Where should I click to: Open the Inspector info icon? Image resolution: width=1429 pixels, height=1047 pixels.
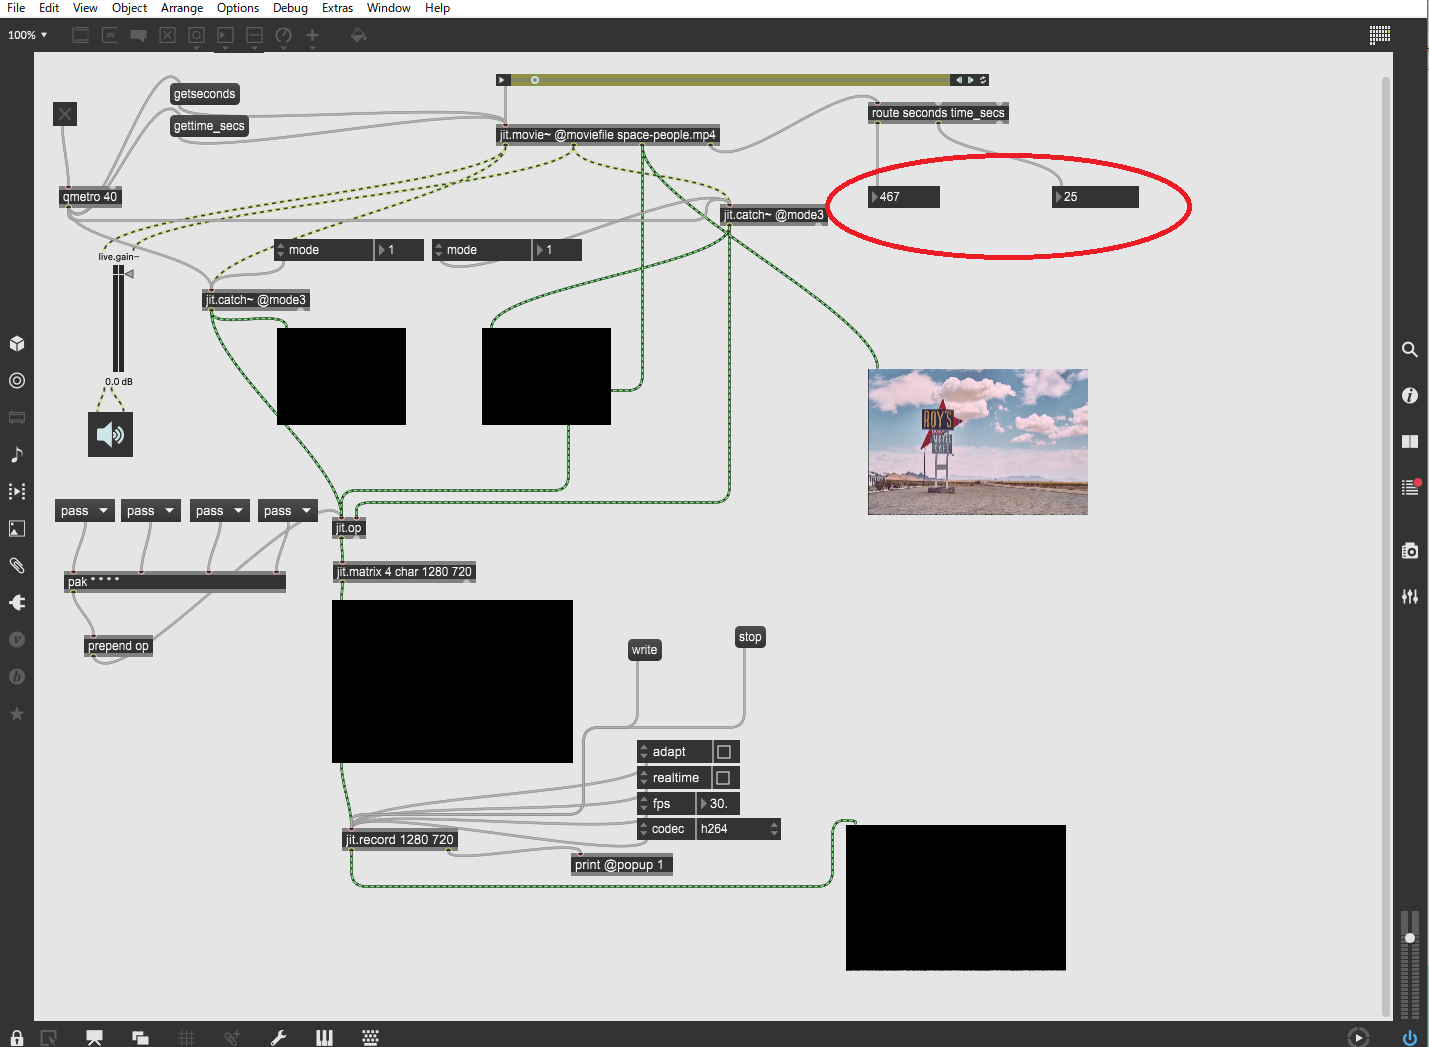[1409, 396]
